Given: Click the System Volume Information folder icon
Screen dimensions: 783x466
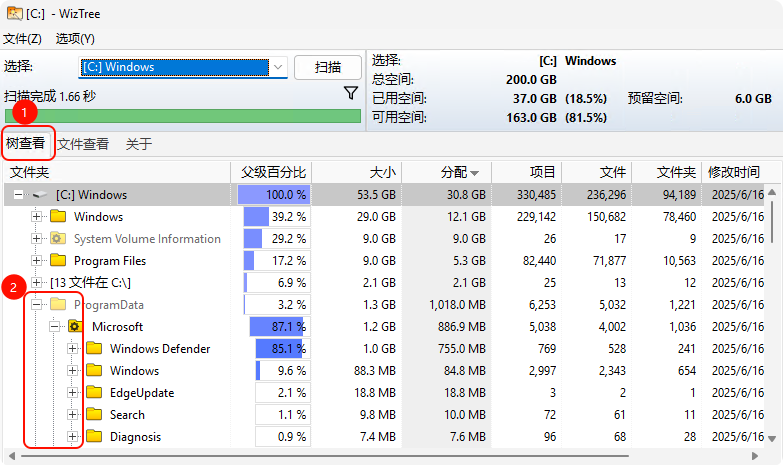Looking at the screenshot, I should [x=58, y=239].
